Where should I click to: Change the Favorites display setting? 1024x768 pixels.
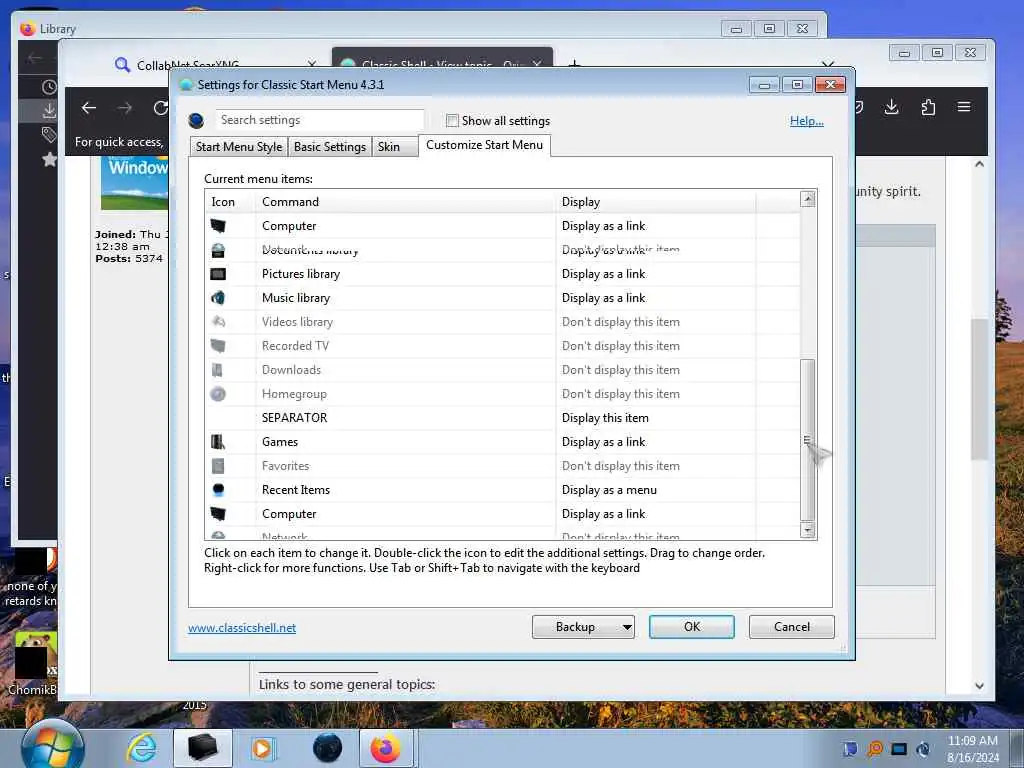click(620, 466)
